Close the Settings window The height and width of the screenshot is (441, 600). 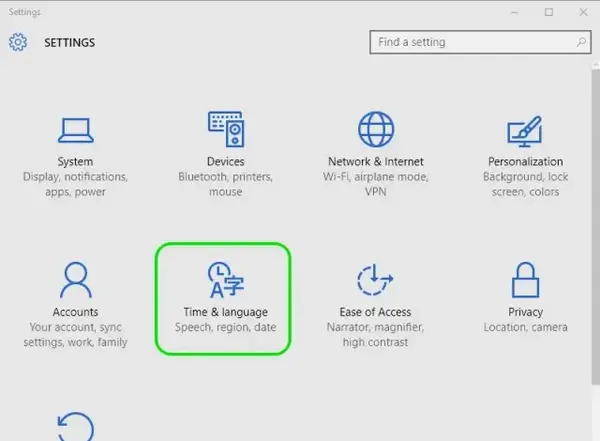(583, 12)
